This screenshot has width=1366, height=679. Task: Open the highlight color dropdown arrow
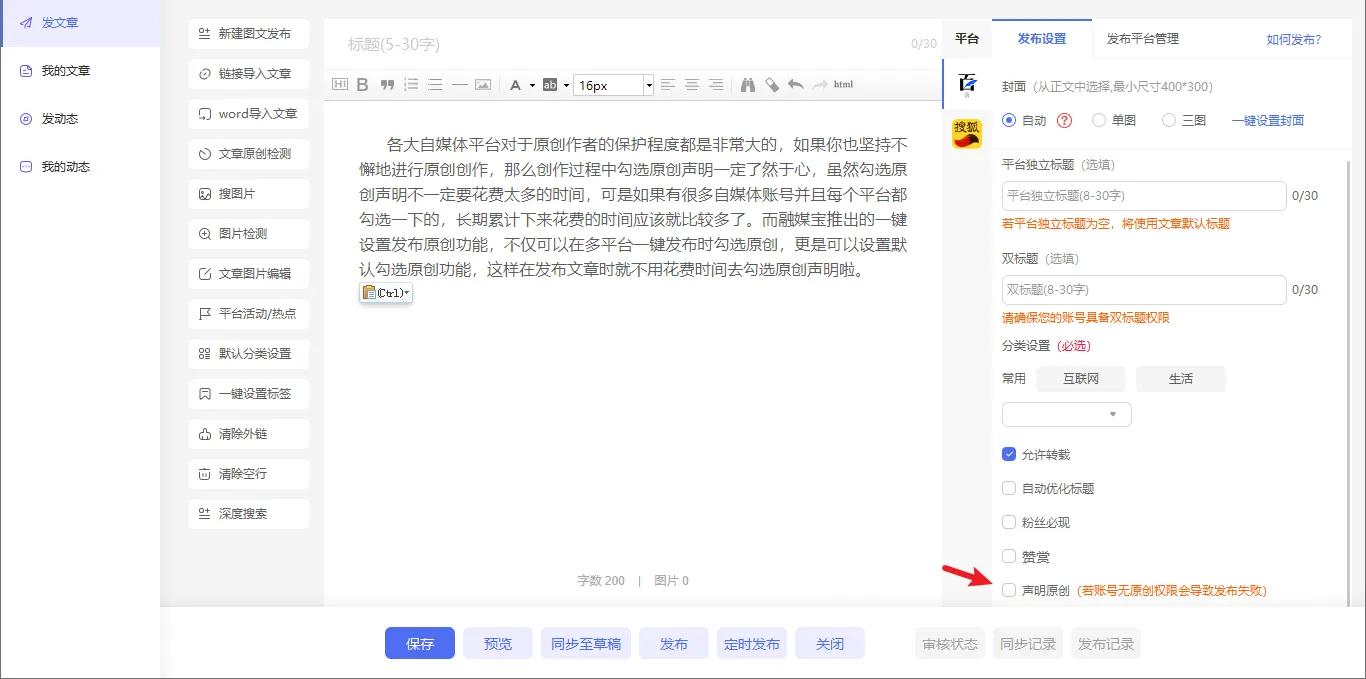(x=565, y=84)
